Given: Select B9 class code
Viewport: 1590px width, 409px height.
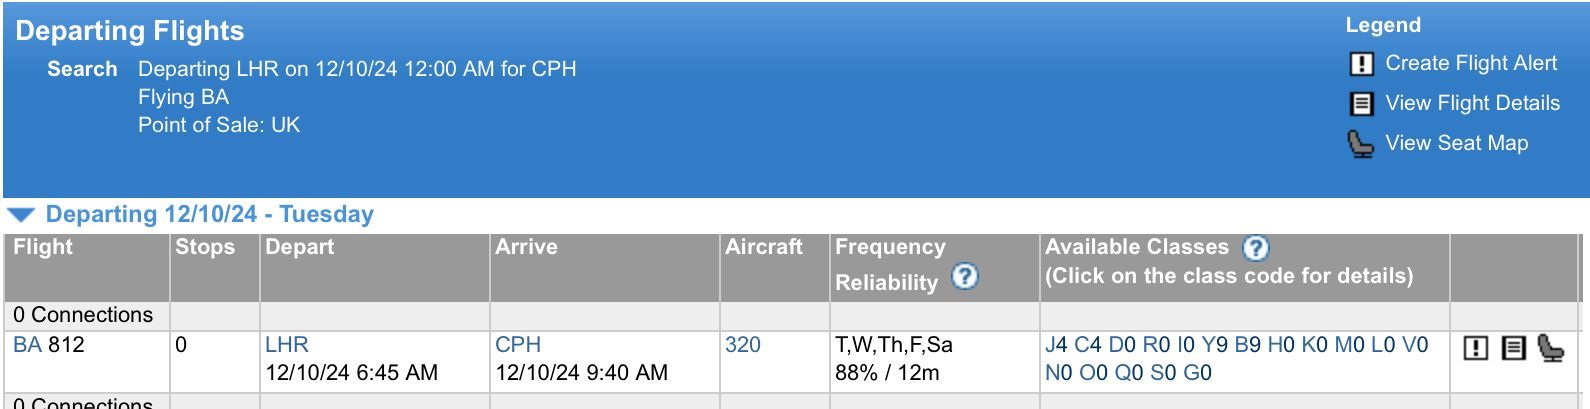Looking at the screenshot, I should tap(1248, 345).
